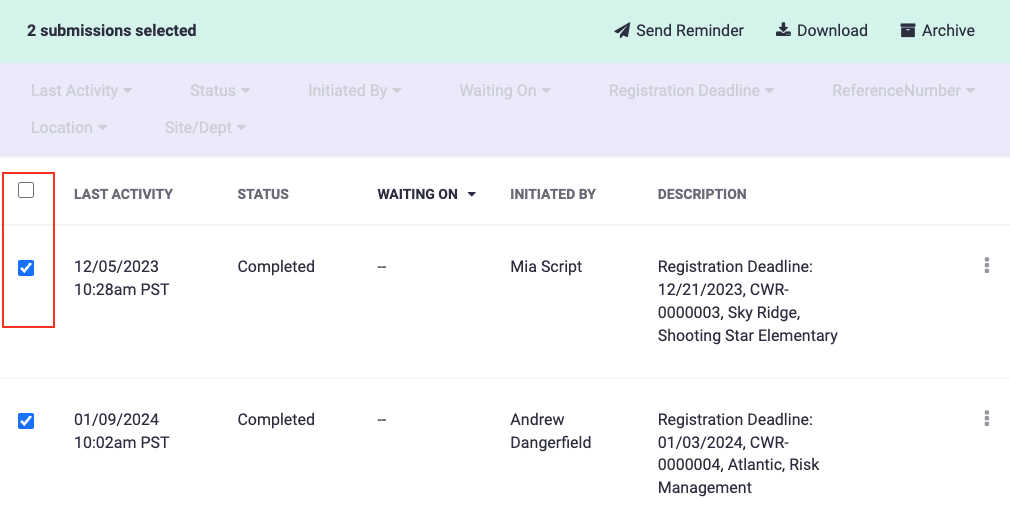Expand the Location filter dropdown
Viewport: 1010px width, 506px height.
click(x=68, y=128)
